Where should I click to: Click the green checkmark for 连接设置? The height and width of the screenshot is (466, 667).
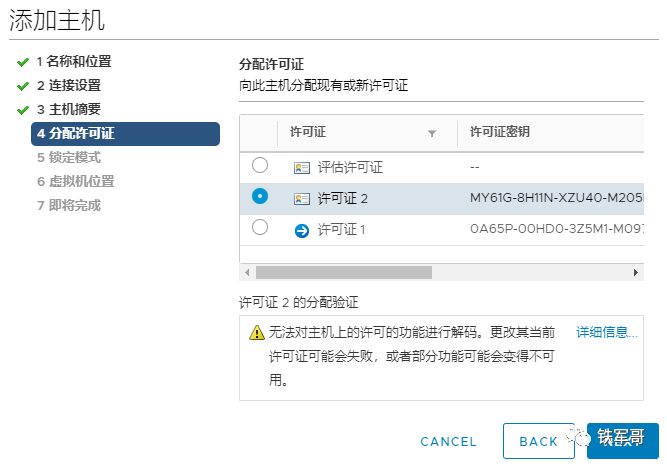click(23, 86)
